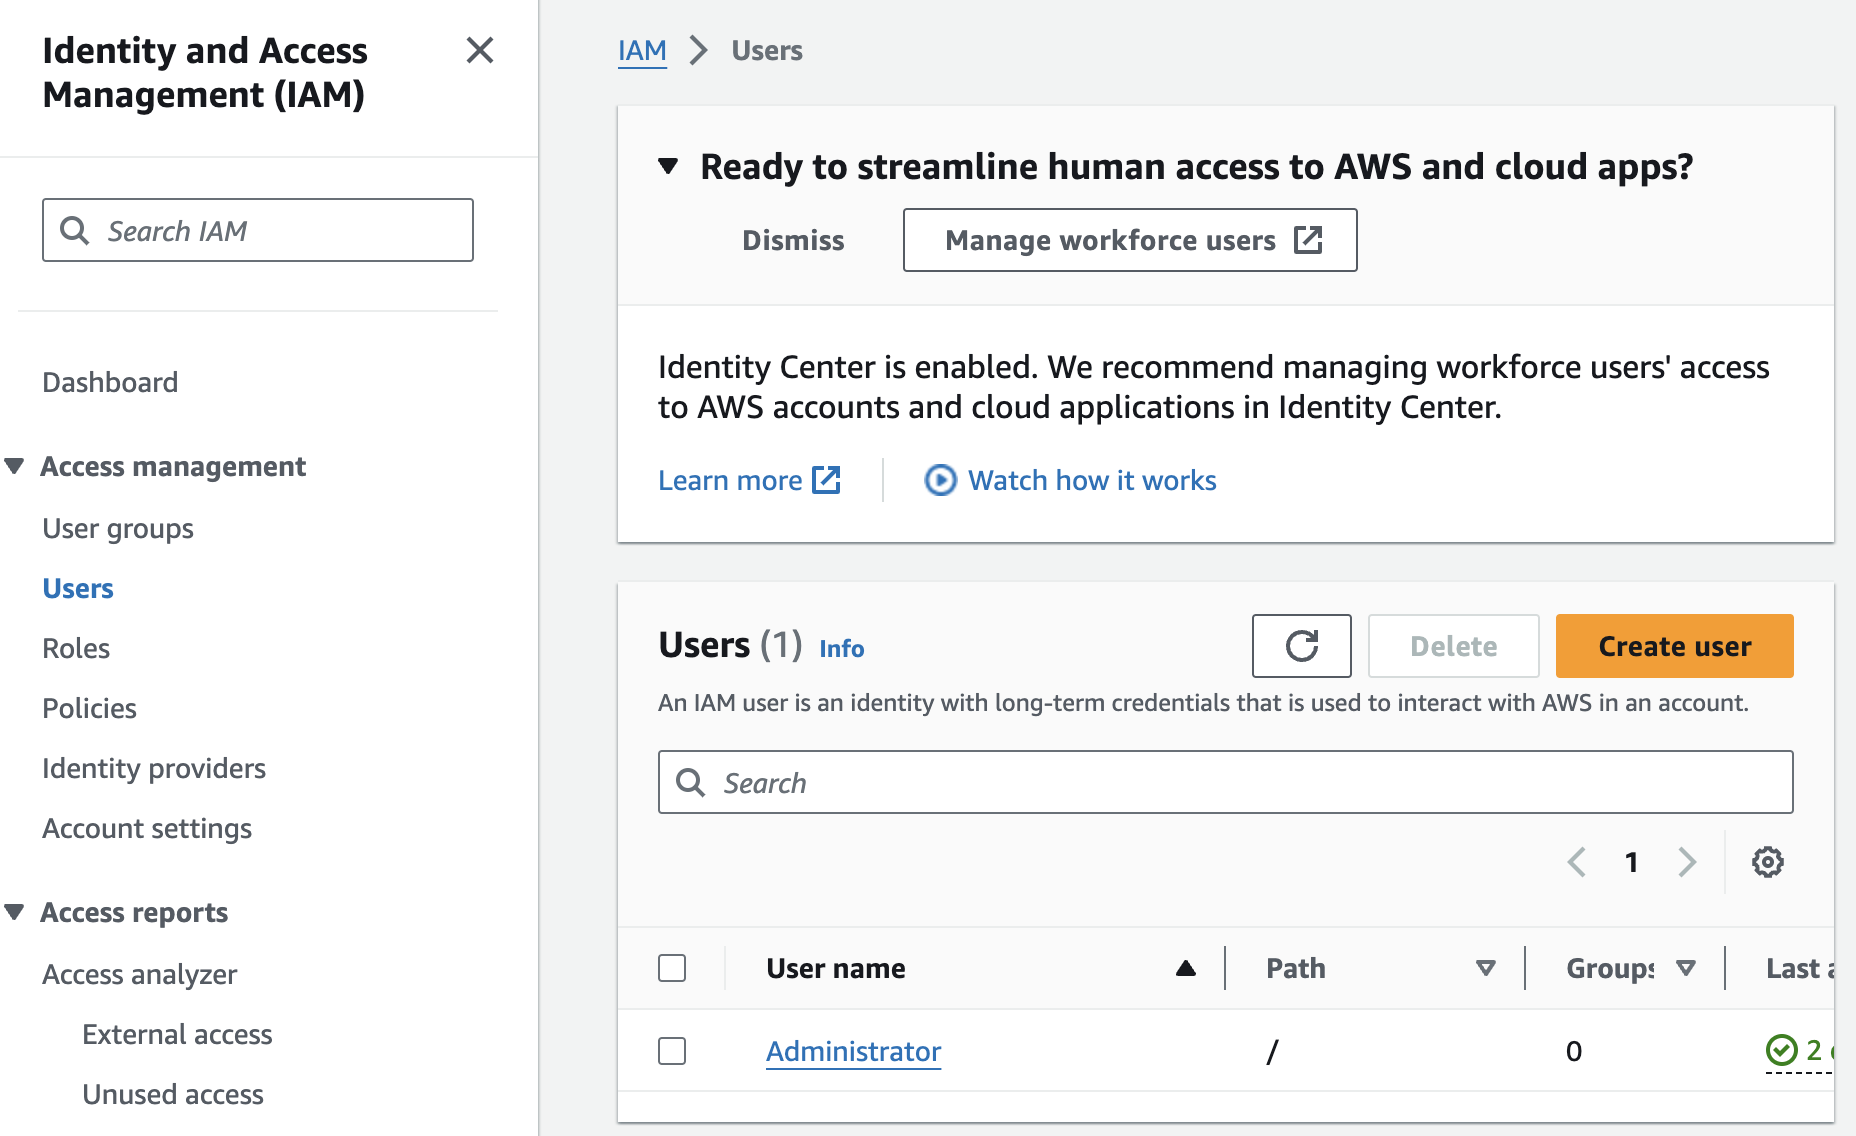Click the refresh users button
1856x1136 pixels.
pyautogui.click(x=1301, y=646)
